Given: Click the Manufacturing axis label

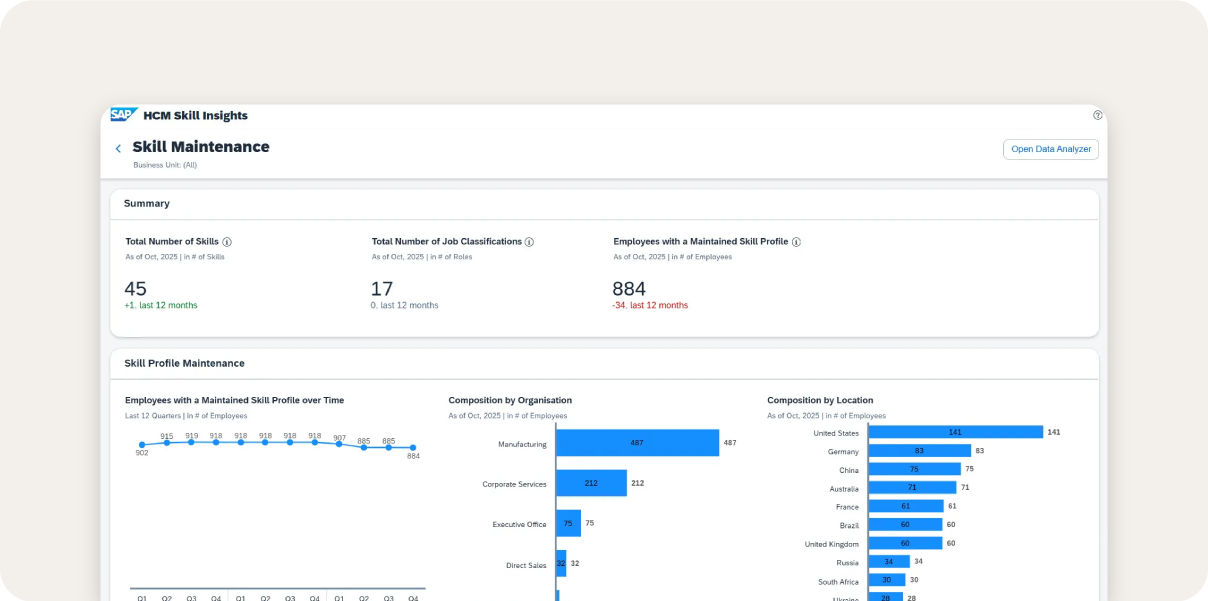Looking at the screenshot, I should 522,444.
